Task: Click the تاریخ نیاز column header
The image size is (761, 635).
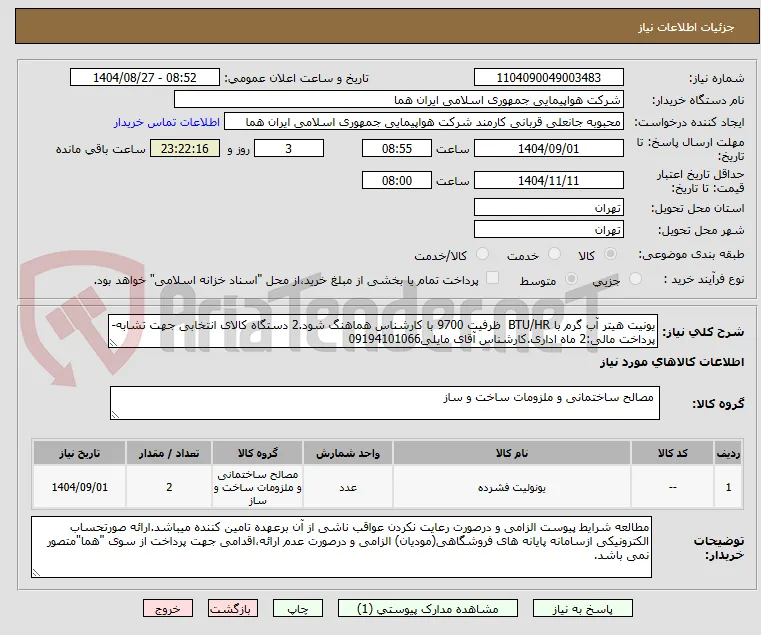Action: [80, 453]
